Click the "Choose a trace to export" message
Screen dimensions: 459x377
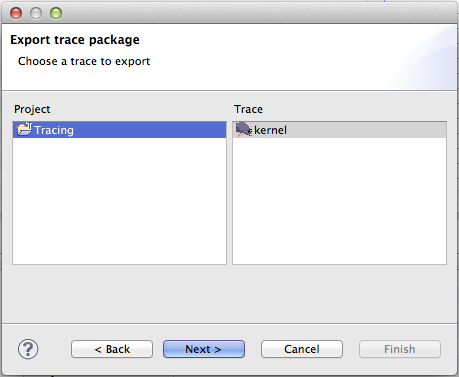click(x=84, y=61)
